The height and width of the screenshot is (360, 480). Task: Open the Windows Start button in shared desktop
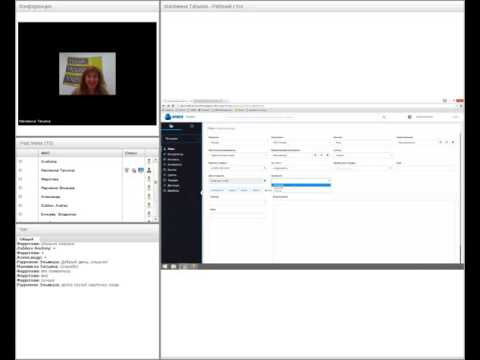coord(165,266)
